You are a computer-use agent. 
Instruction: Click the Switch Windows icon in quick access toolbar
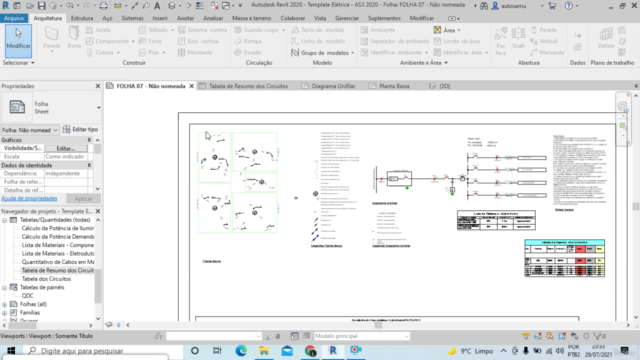pyautogui.click(x=226, y=6)
